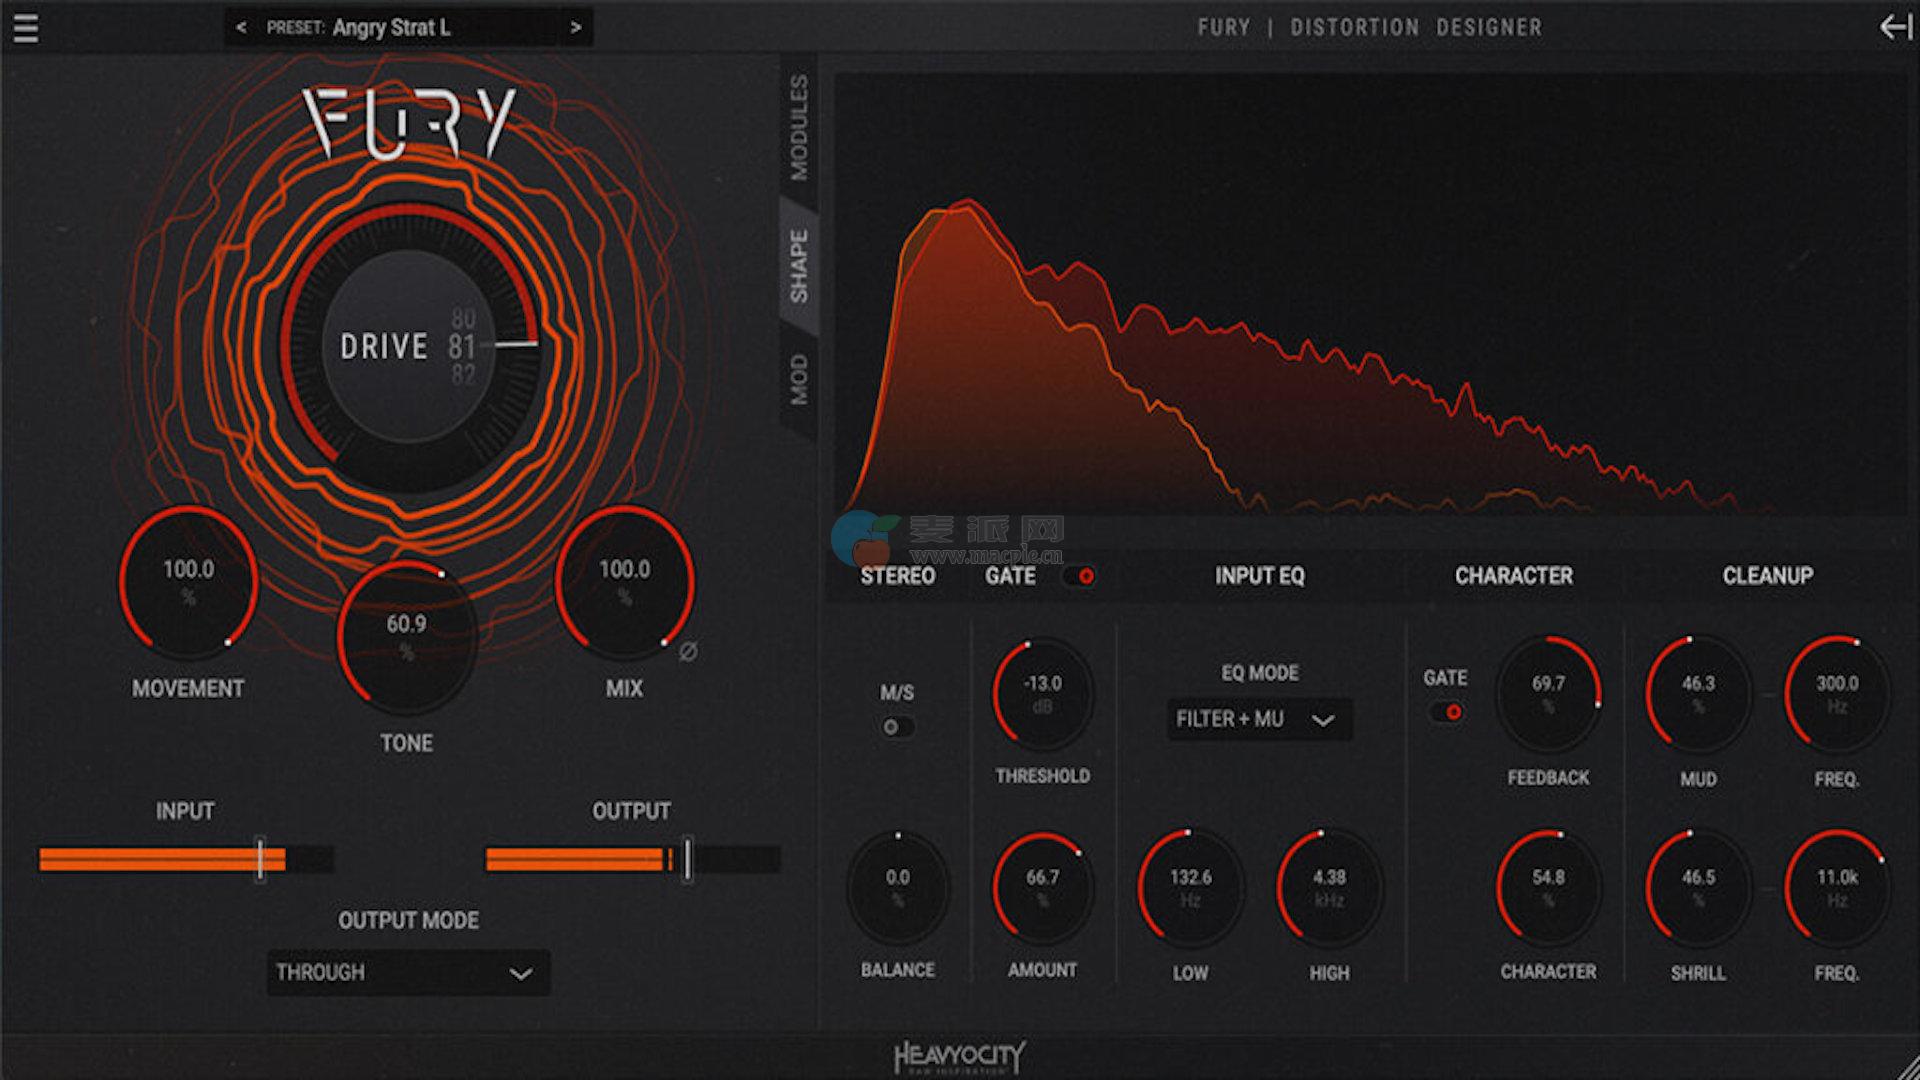Toggle the mix phase invert icon
1920x1080 pixels.
tap(688, 652)
